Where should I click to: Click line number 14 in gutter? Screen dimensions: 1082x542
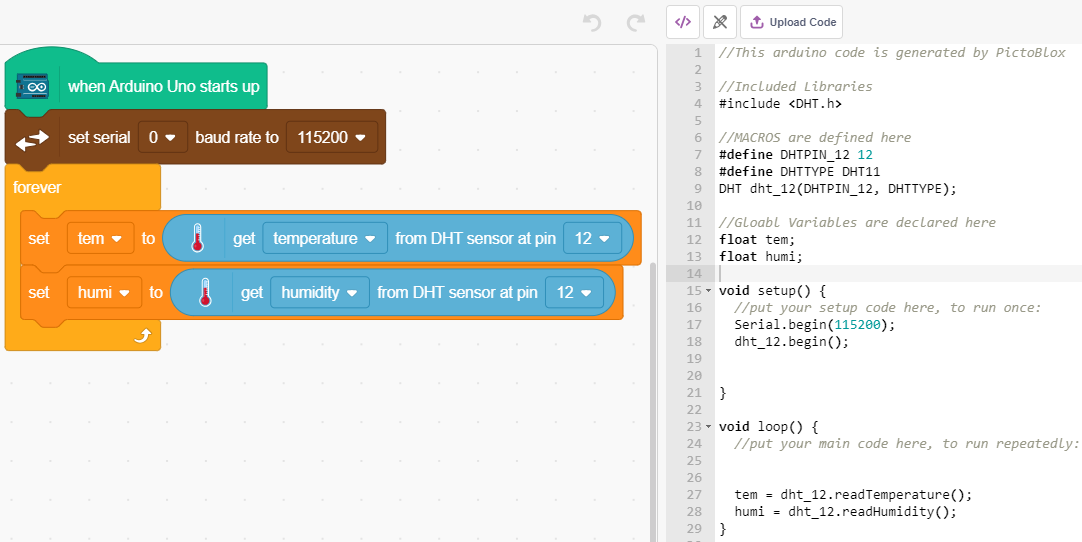(x=694, y=273)
